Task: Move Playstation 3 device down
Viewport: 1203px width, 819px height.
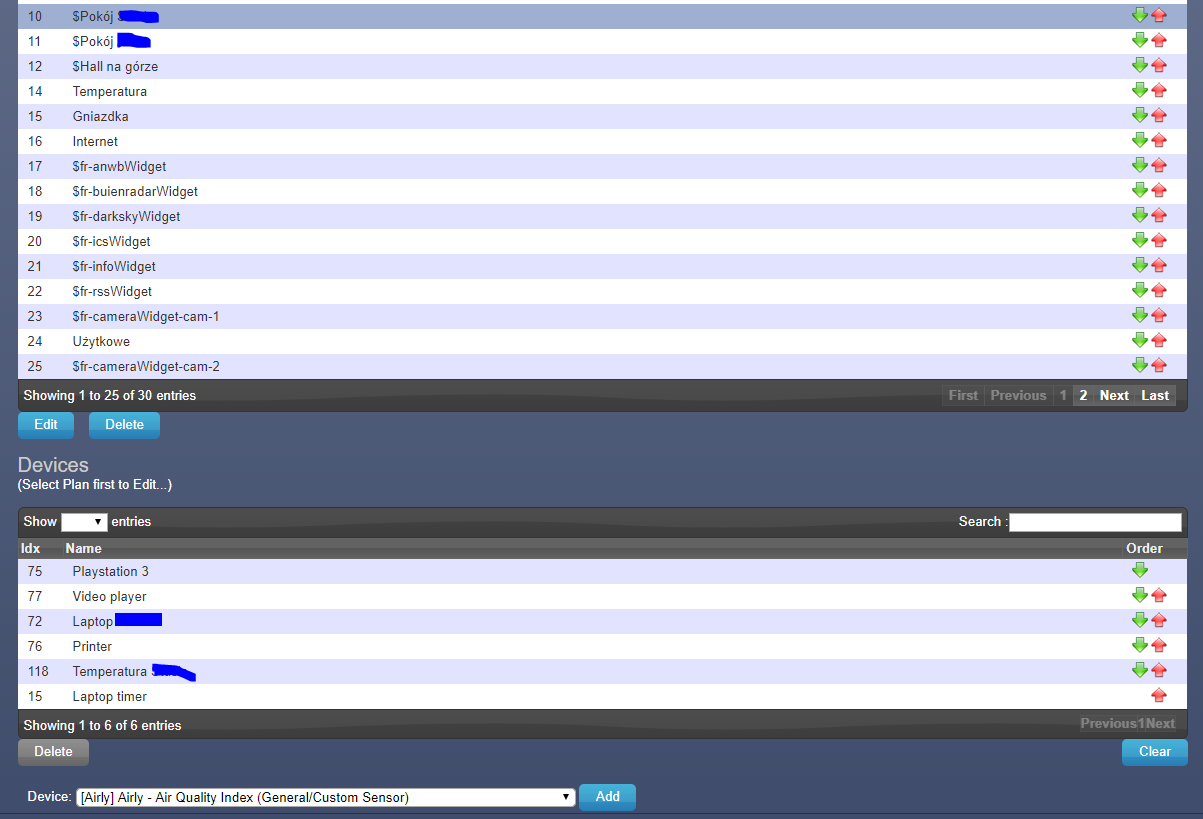Action: [1139, 570]
